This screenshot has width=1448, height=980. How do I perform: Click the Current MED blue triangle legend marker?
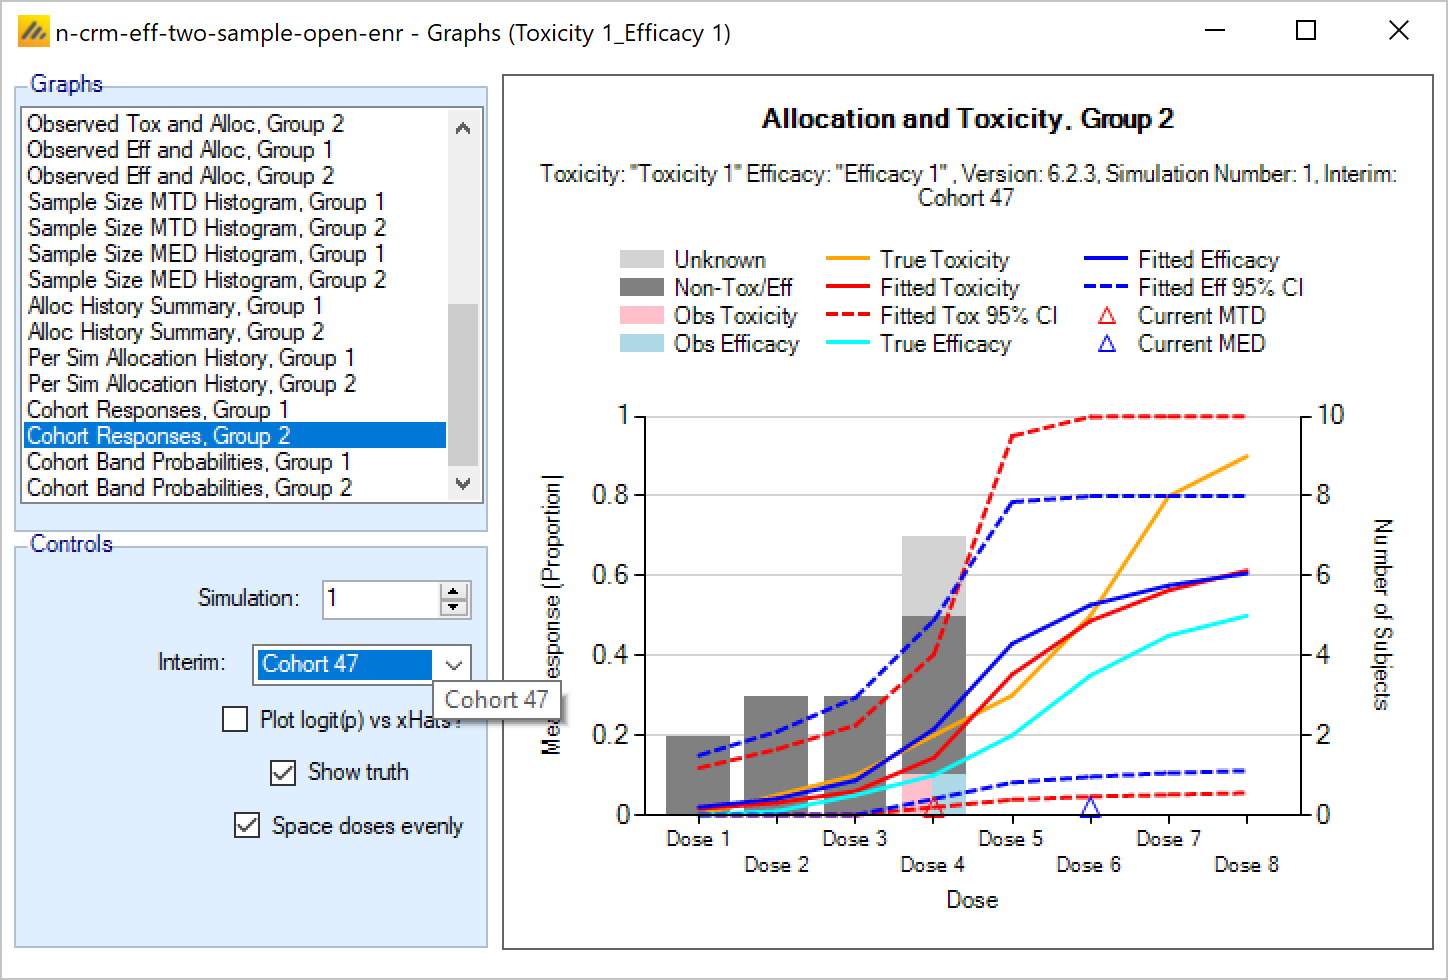coord(1106,345)
